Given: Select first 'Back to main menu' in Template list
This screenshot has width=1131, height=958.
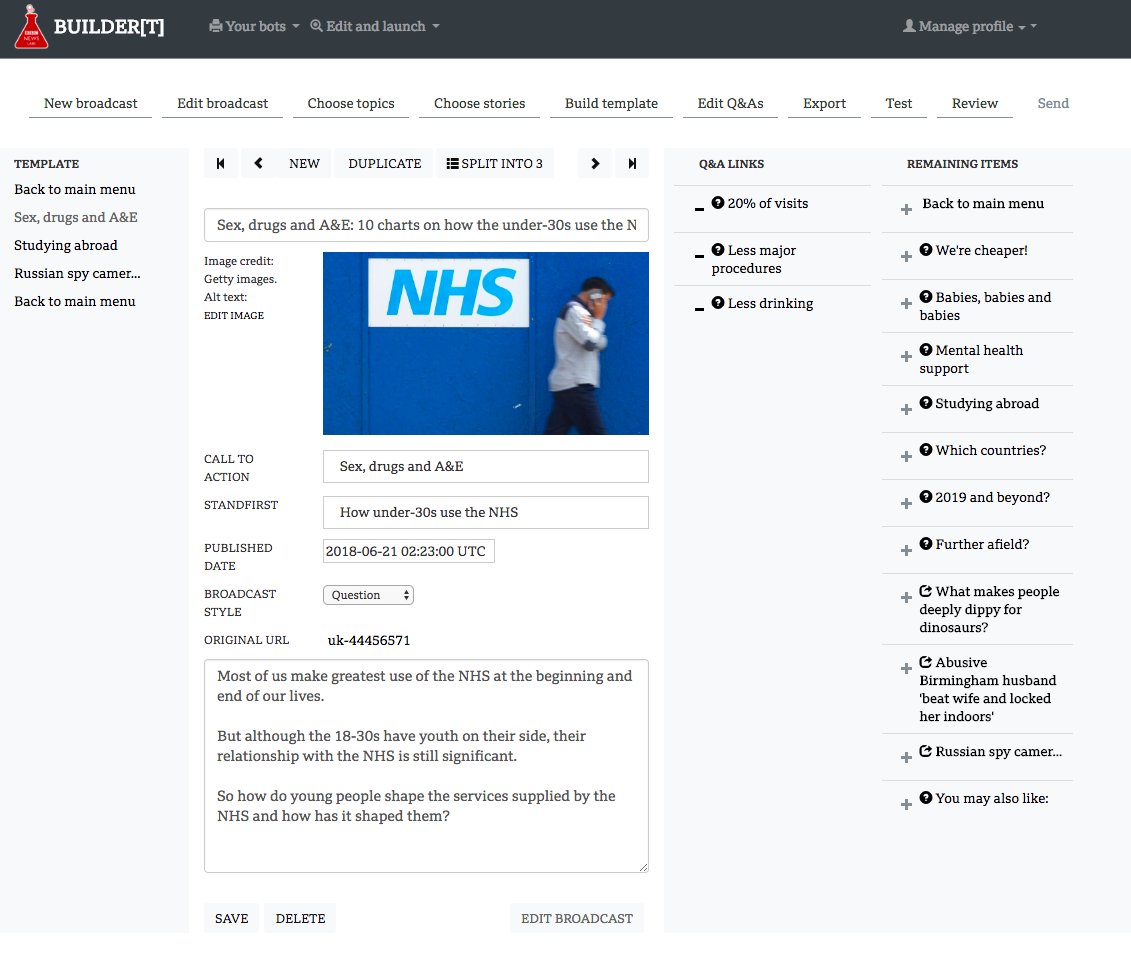Looking at the screenshot, I should tap(75, 189).
